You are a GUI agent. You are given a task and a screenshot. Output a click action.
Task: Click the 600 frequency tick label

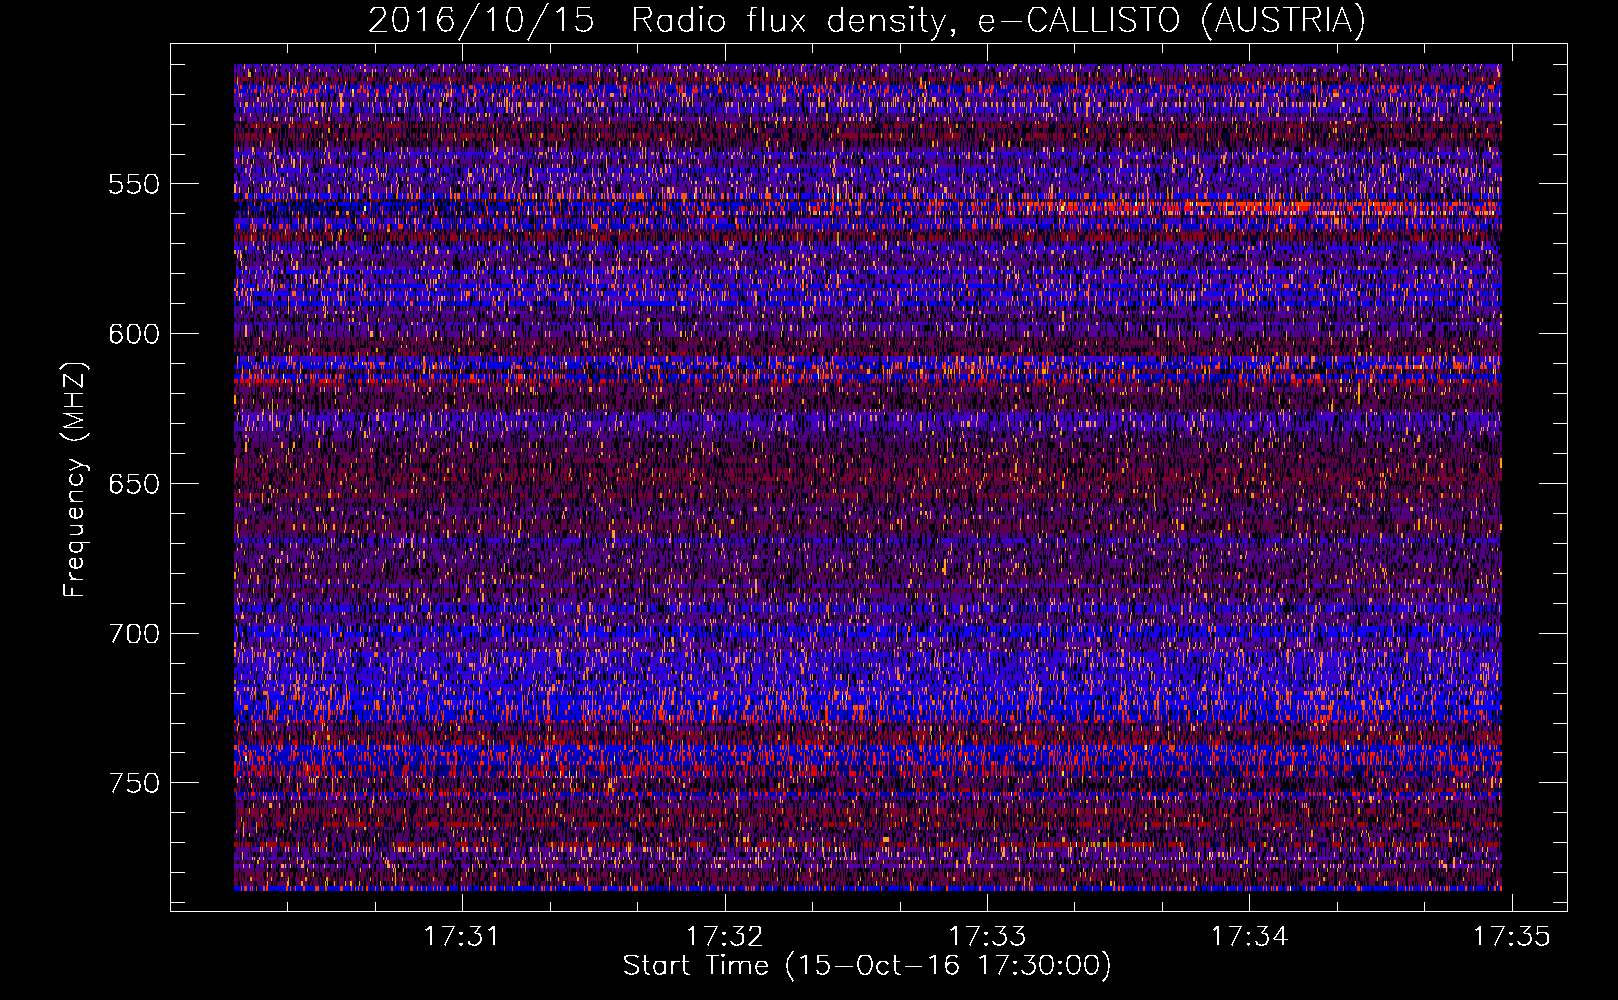[x=134, y=334]
